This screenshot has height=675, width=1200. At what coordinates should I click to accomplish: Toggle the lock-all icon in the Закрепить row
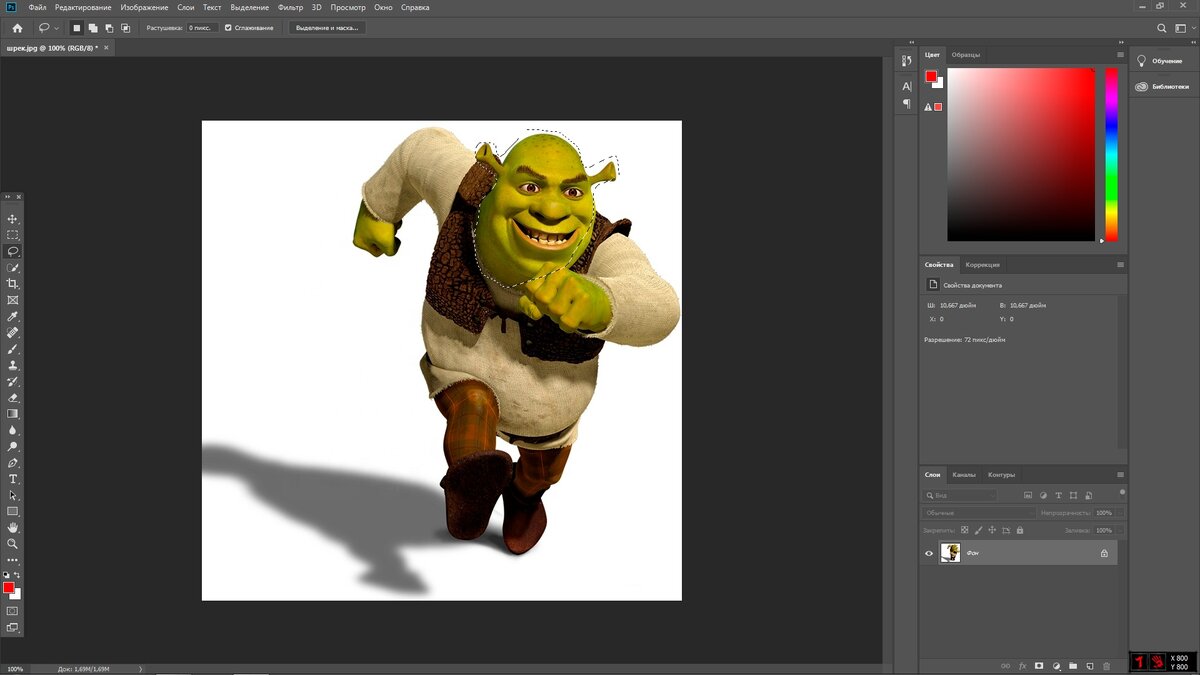tap(1019, 530)
